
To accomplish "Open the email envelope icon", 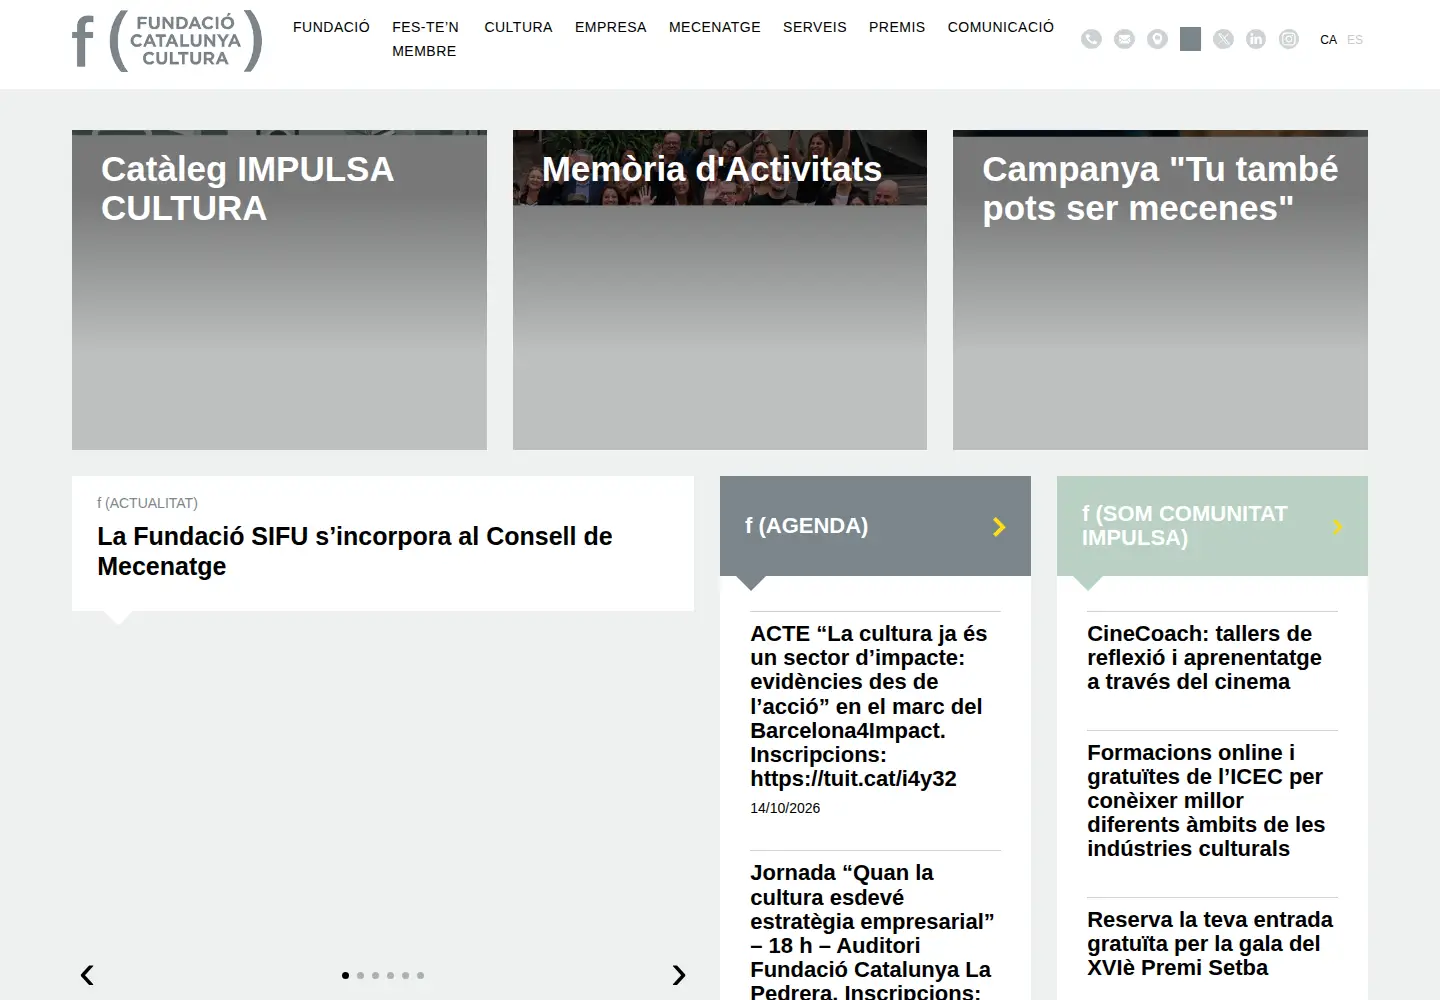I will (1124, 39).
